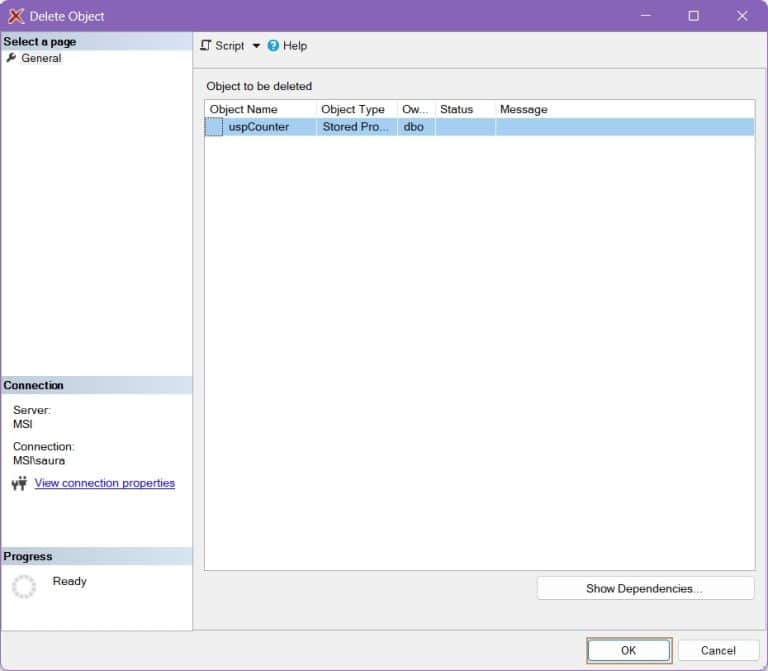Click the Delete Object red X title icon
The width and height of the screenshot is (768, 671).
[16, 16]
